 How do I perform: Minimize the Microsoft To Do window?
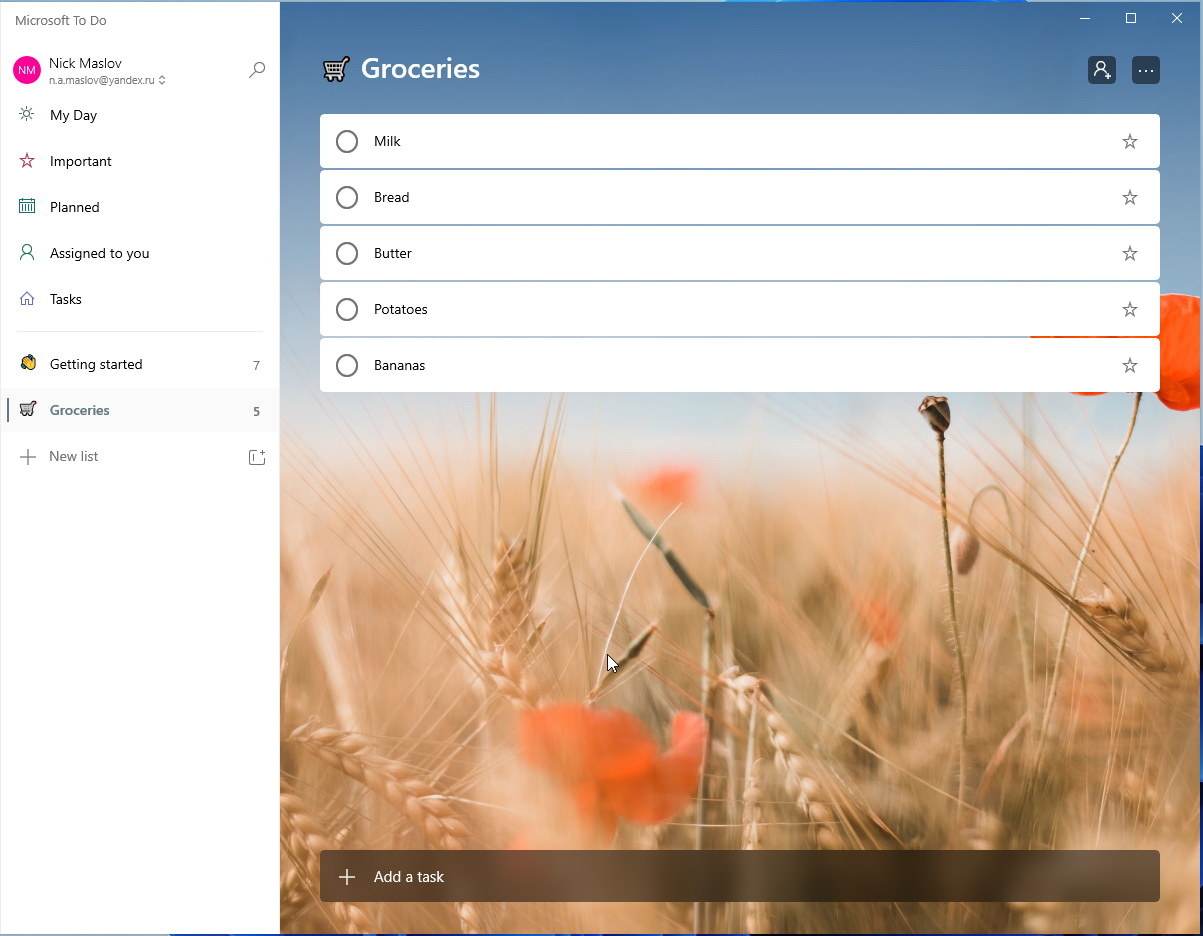coord(1085,18)
